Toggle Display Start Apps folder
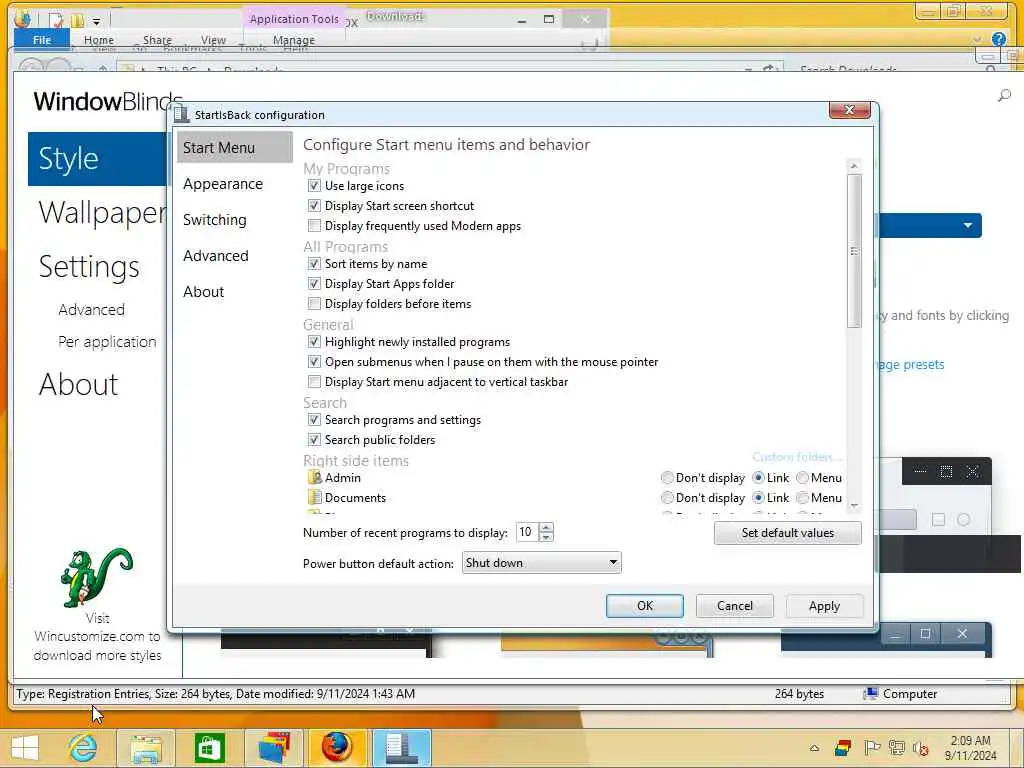Viewport: 1024px width, 768px height. (x=314, y=284)
